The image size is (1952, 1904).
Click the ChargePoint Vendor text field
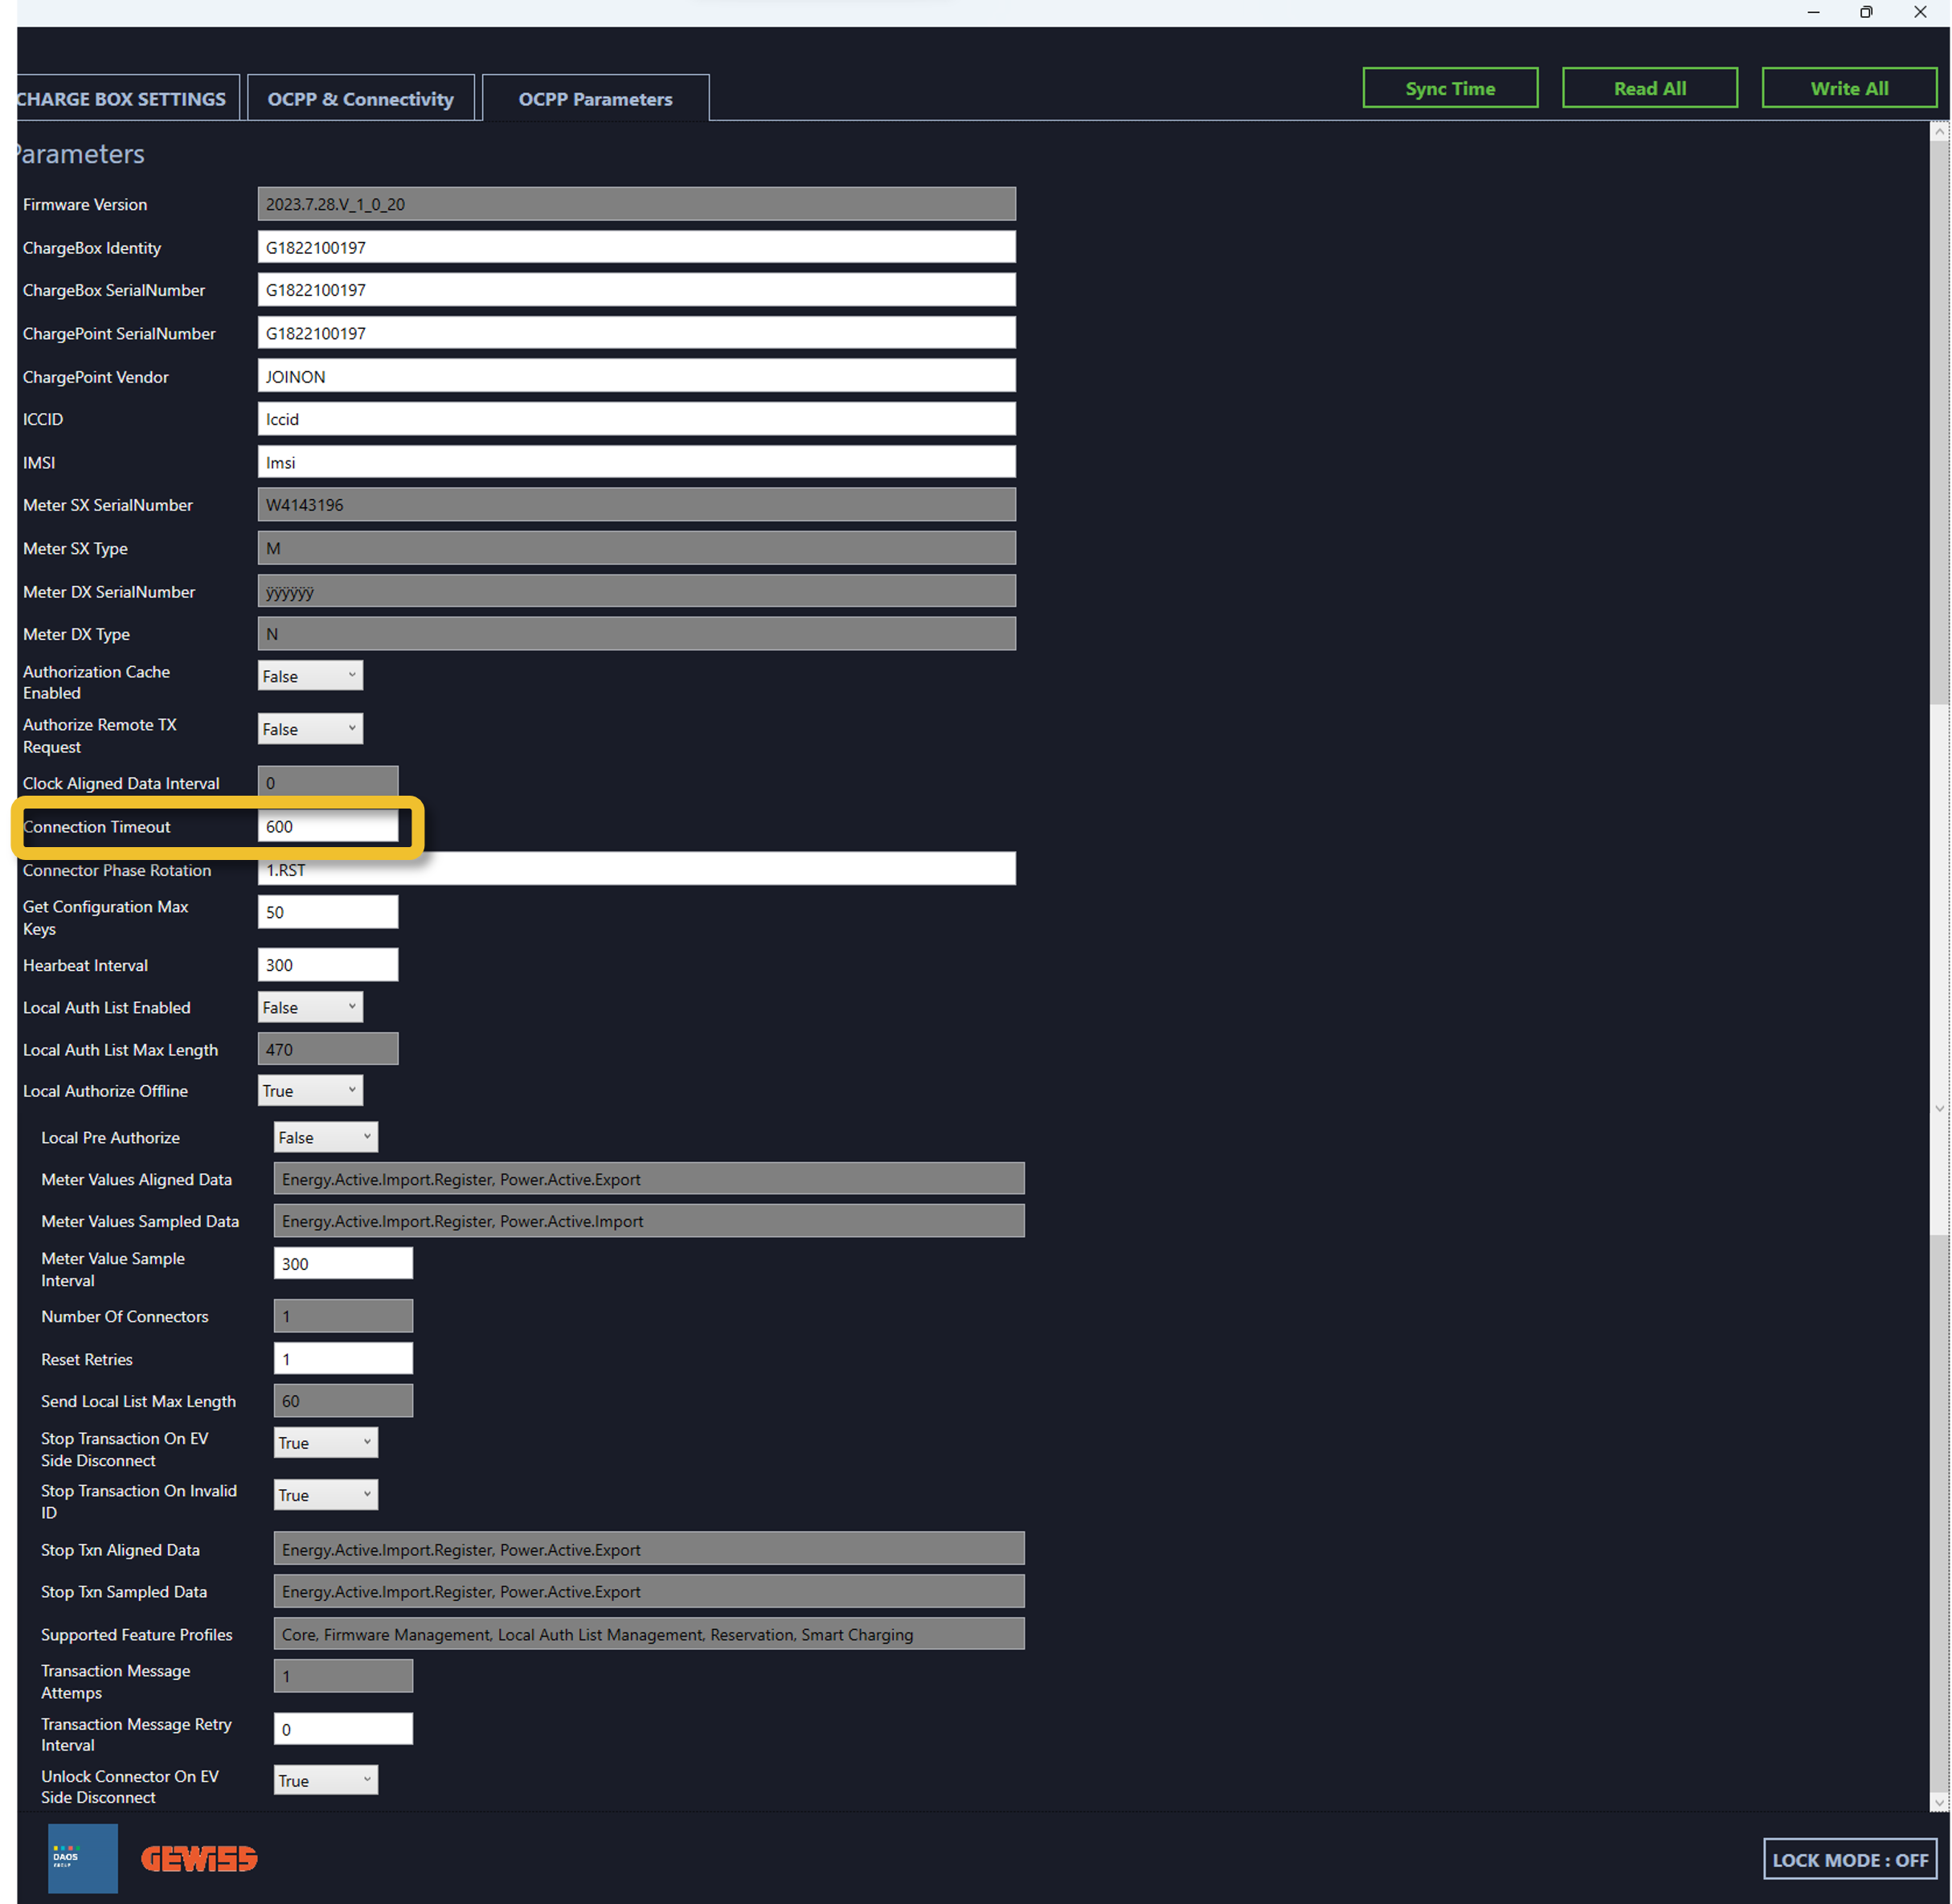(x=636, y=377)
